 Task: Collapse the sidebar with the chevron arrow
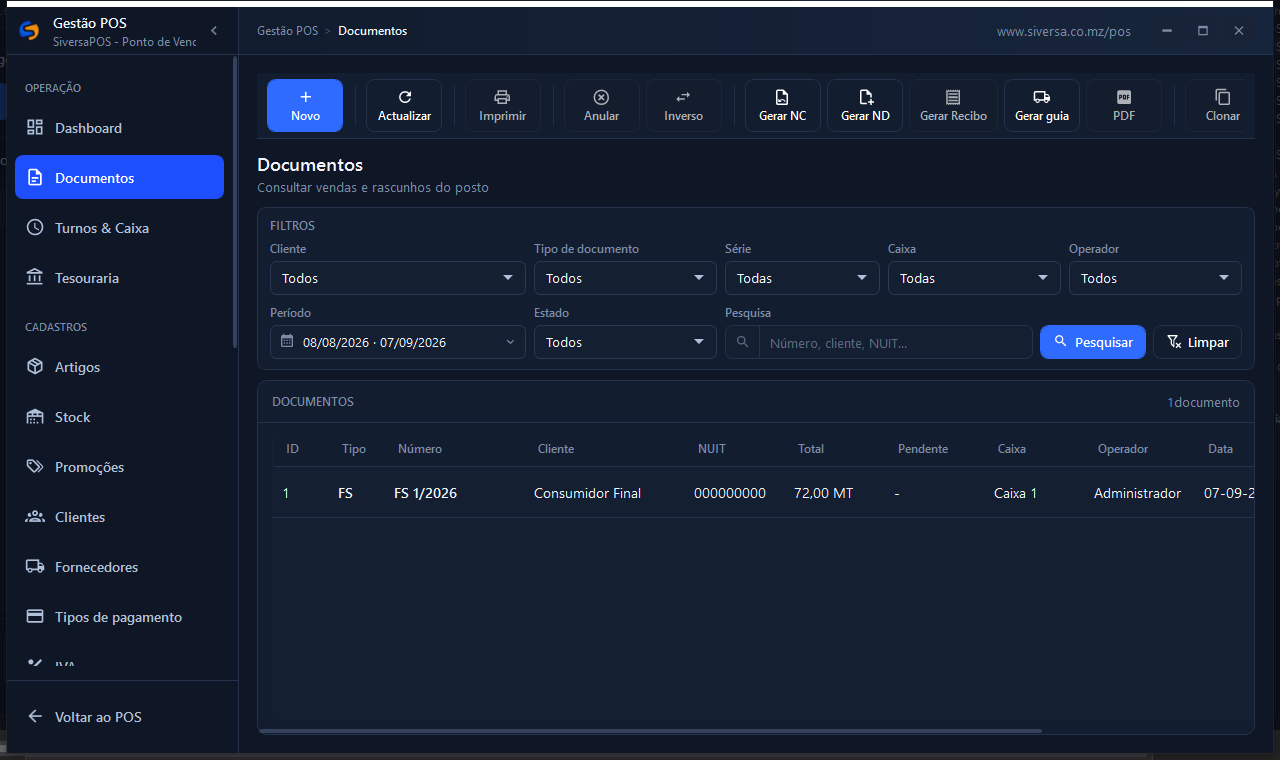pyautogui.click(x=214, y=31)
